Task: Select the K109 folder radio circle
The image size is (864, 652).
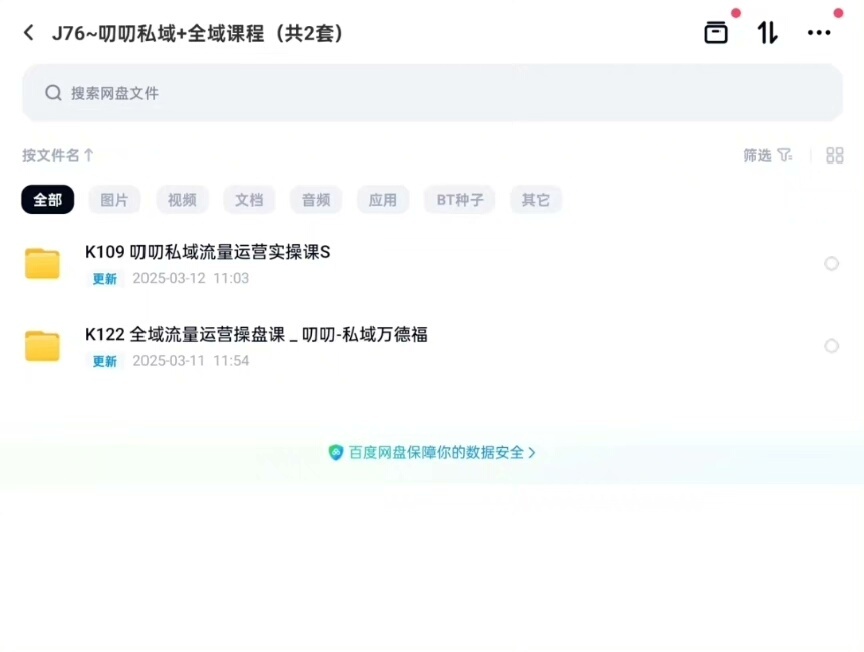Action: [x=831, y=264]
